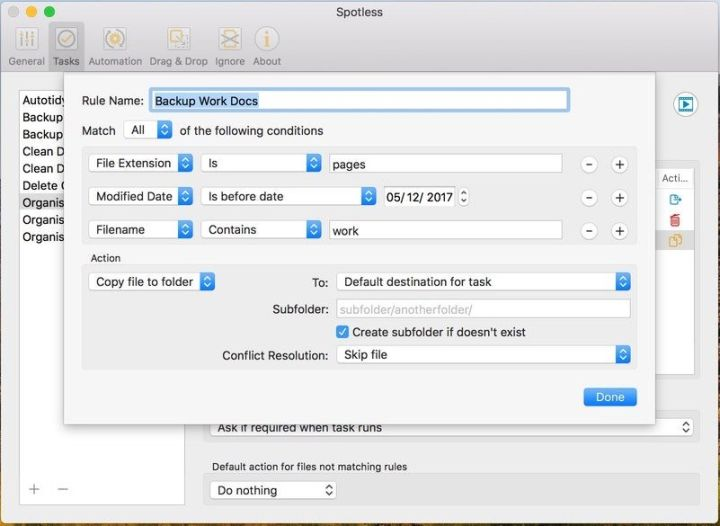Screen dimensions: 720x526
Task: Click the 'pages' extension value field
Action: [445, 164]
